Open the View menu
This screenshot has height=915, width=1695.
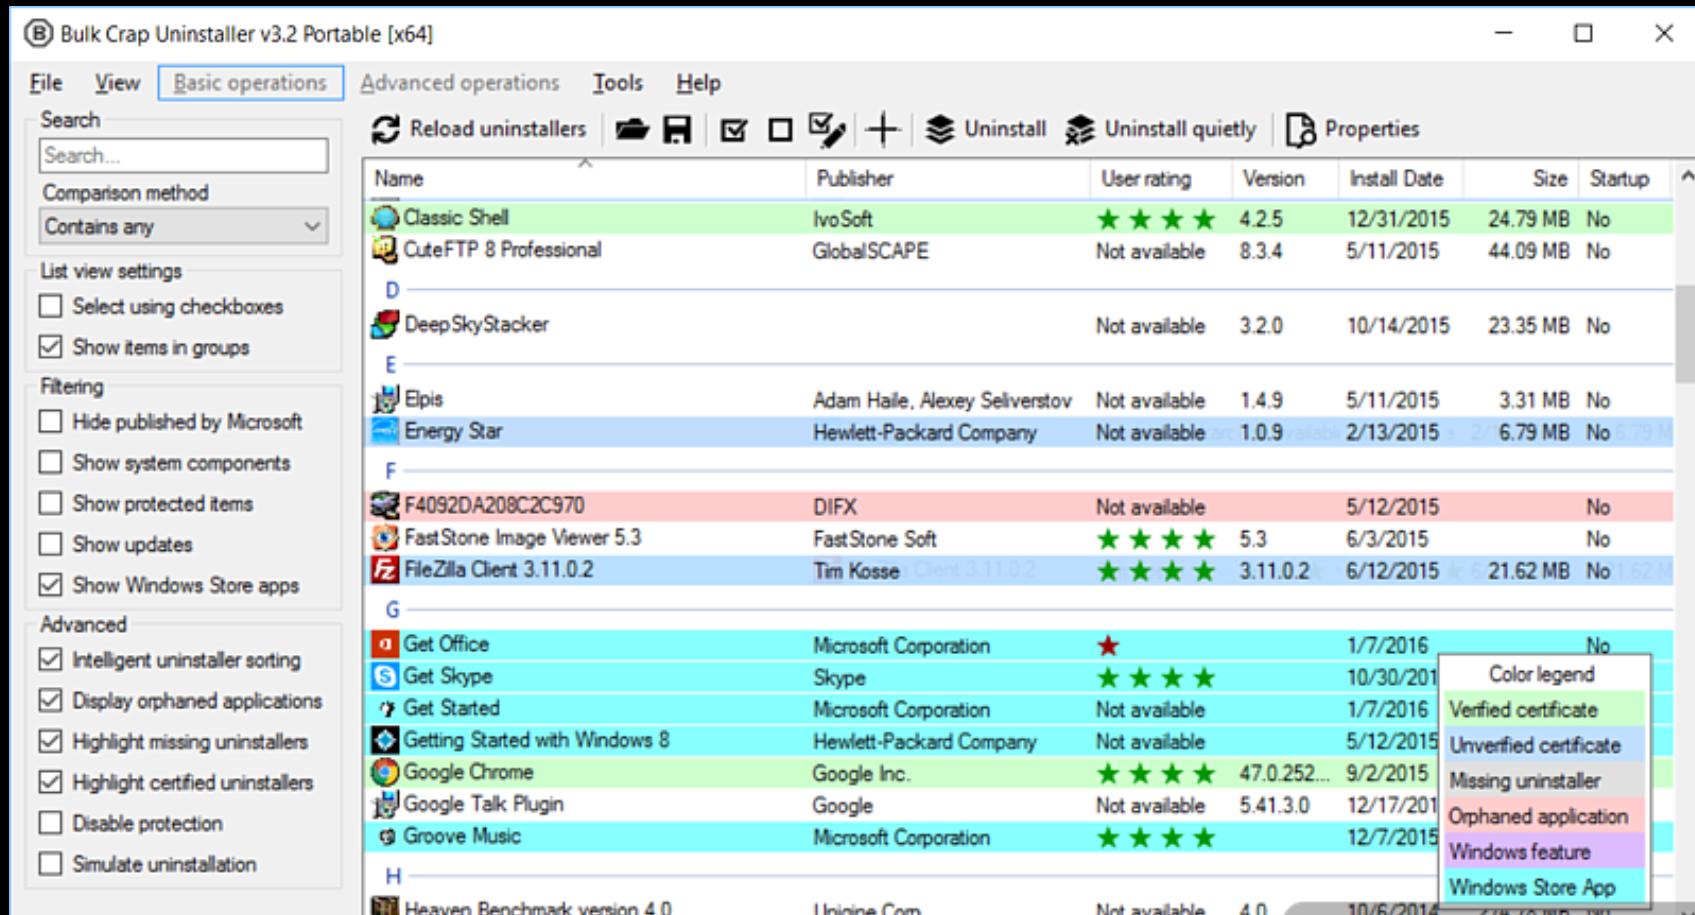click(117, 83)
